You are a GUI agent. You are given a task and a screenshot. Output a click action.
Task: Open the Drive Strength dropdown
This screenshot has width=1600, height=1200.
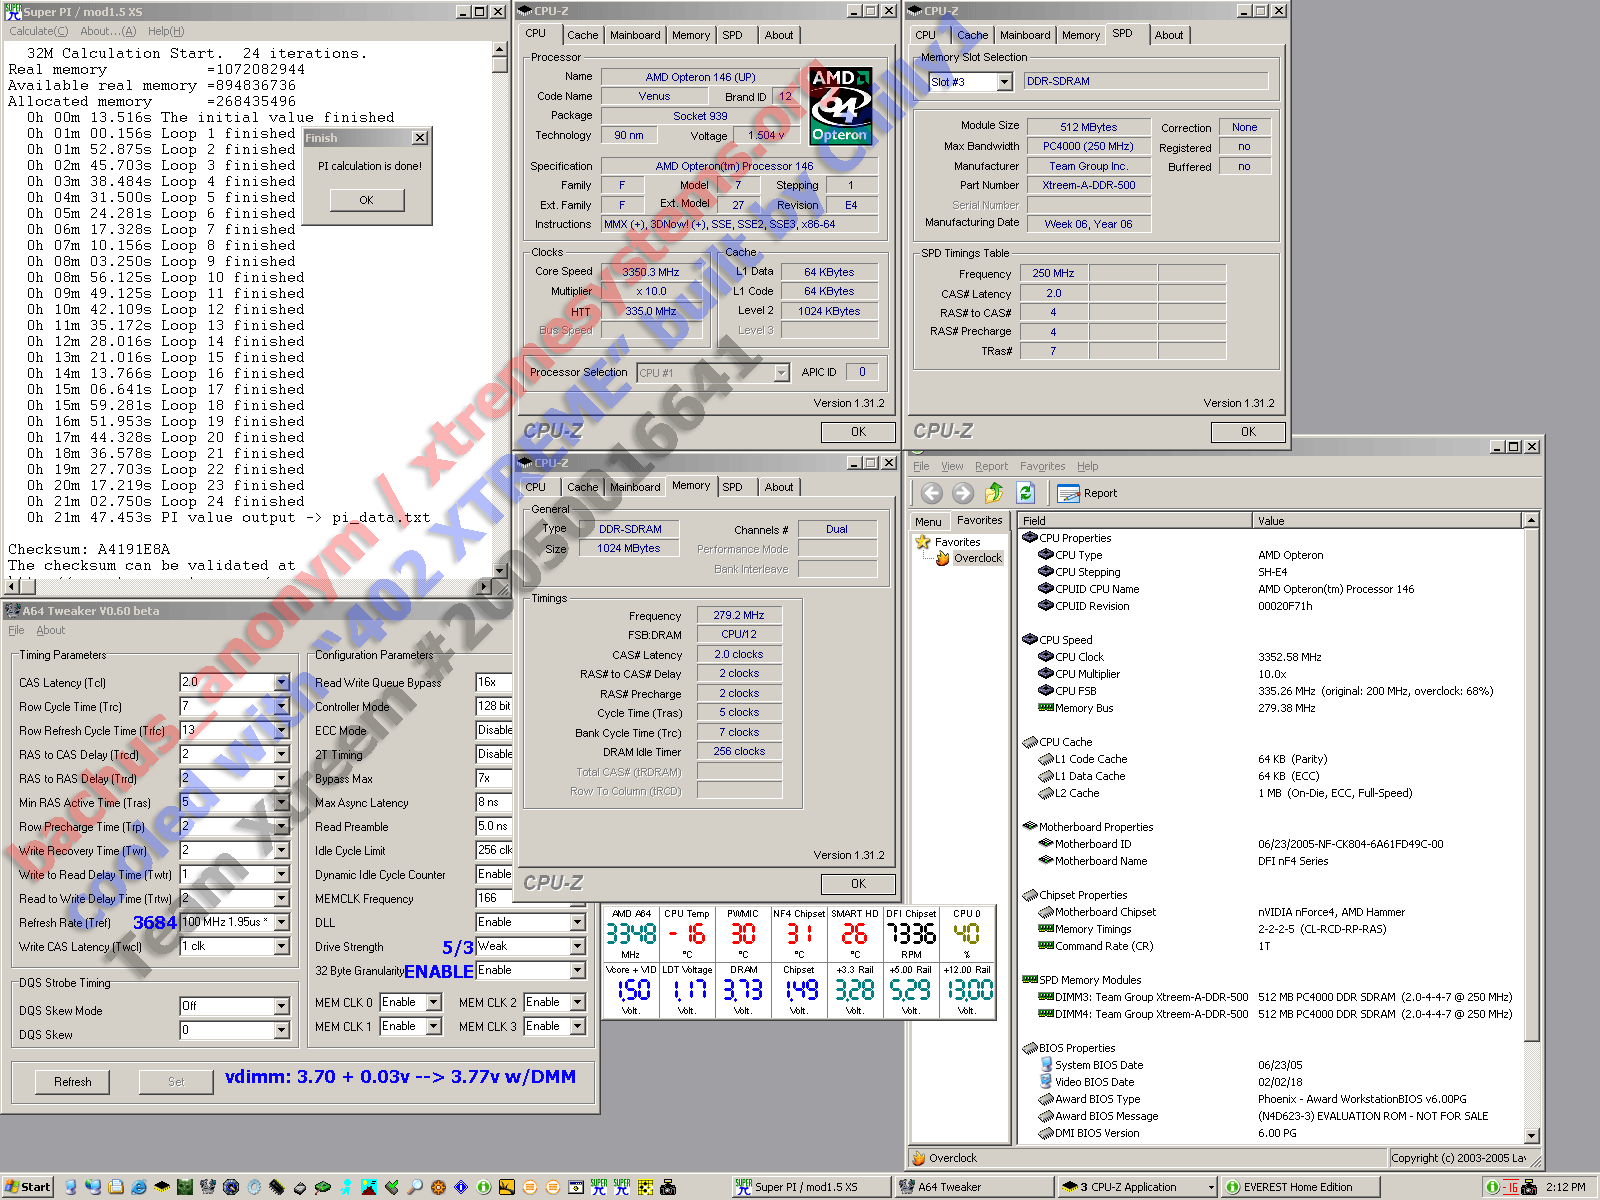(577, 946)
